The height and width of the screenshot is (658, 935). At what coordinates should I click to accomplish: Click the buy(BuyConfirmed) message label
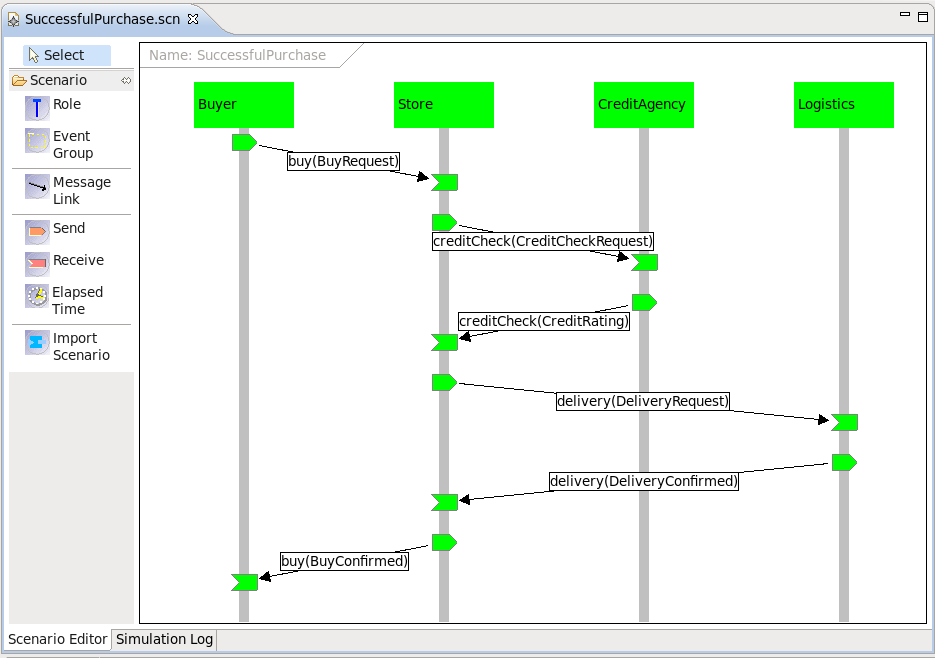pos(345,561)
